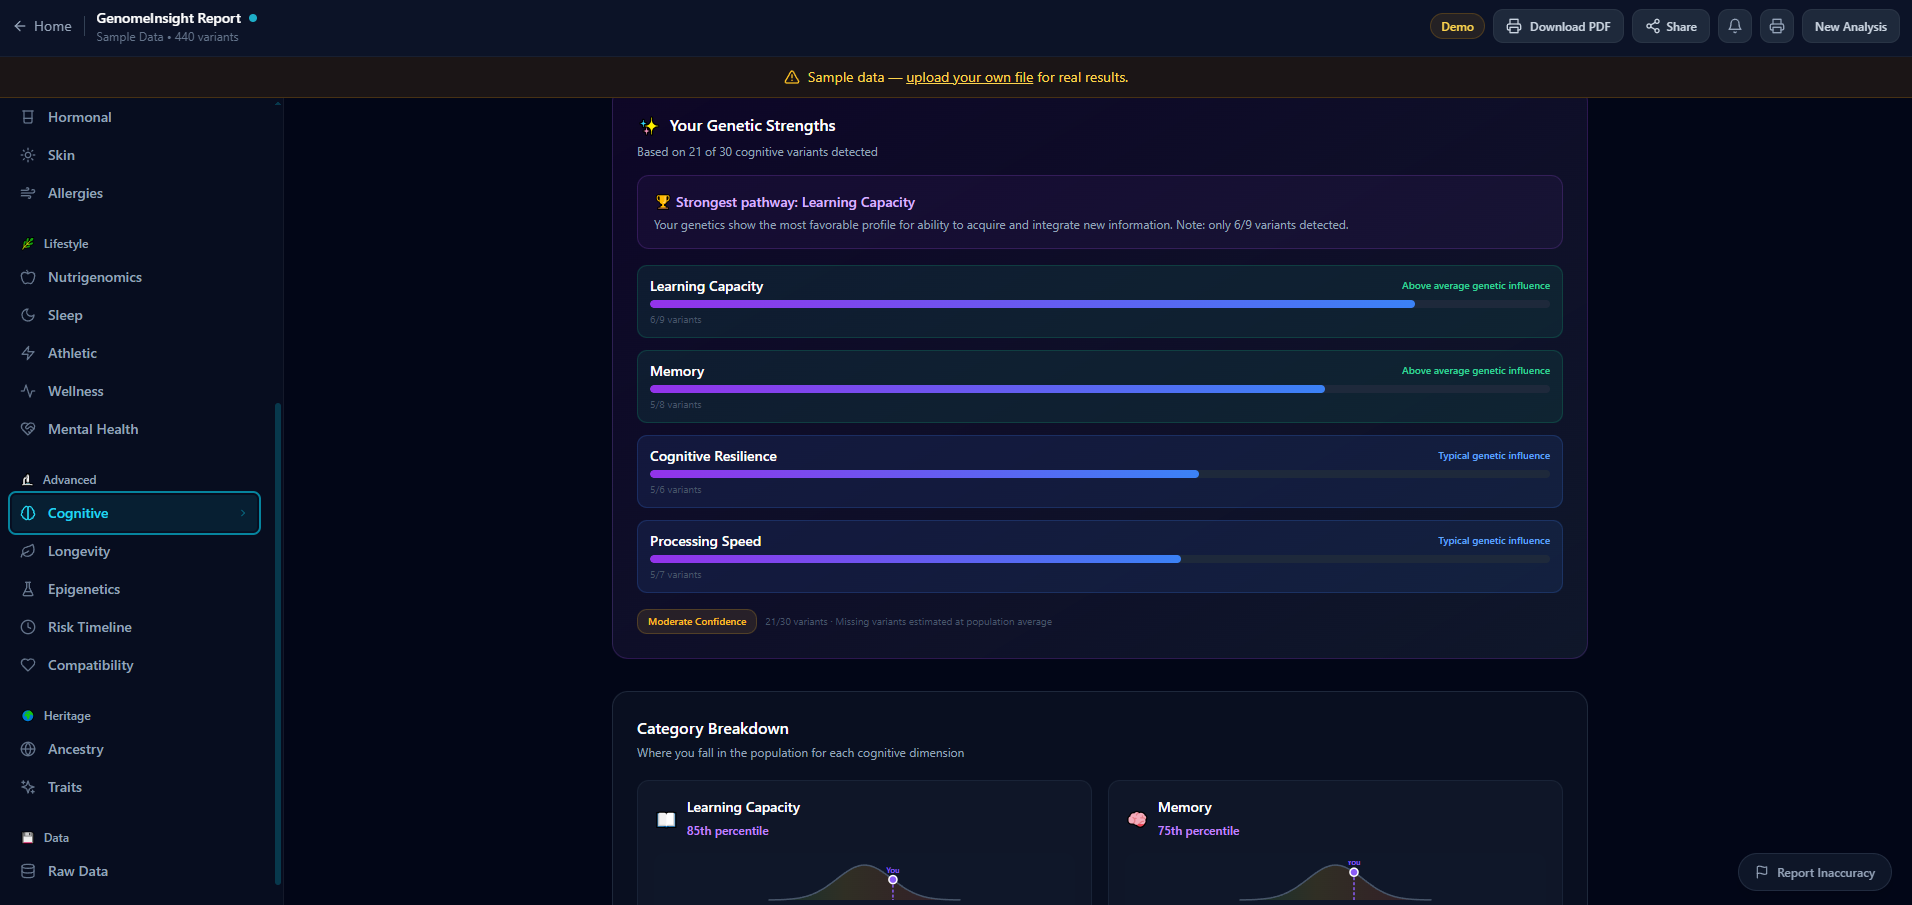This screenshot has width=1912, height=905.
Task: Open Ancestry with the globe icon
Action: pyautogui.click(x=29, y=749)
